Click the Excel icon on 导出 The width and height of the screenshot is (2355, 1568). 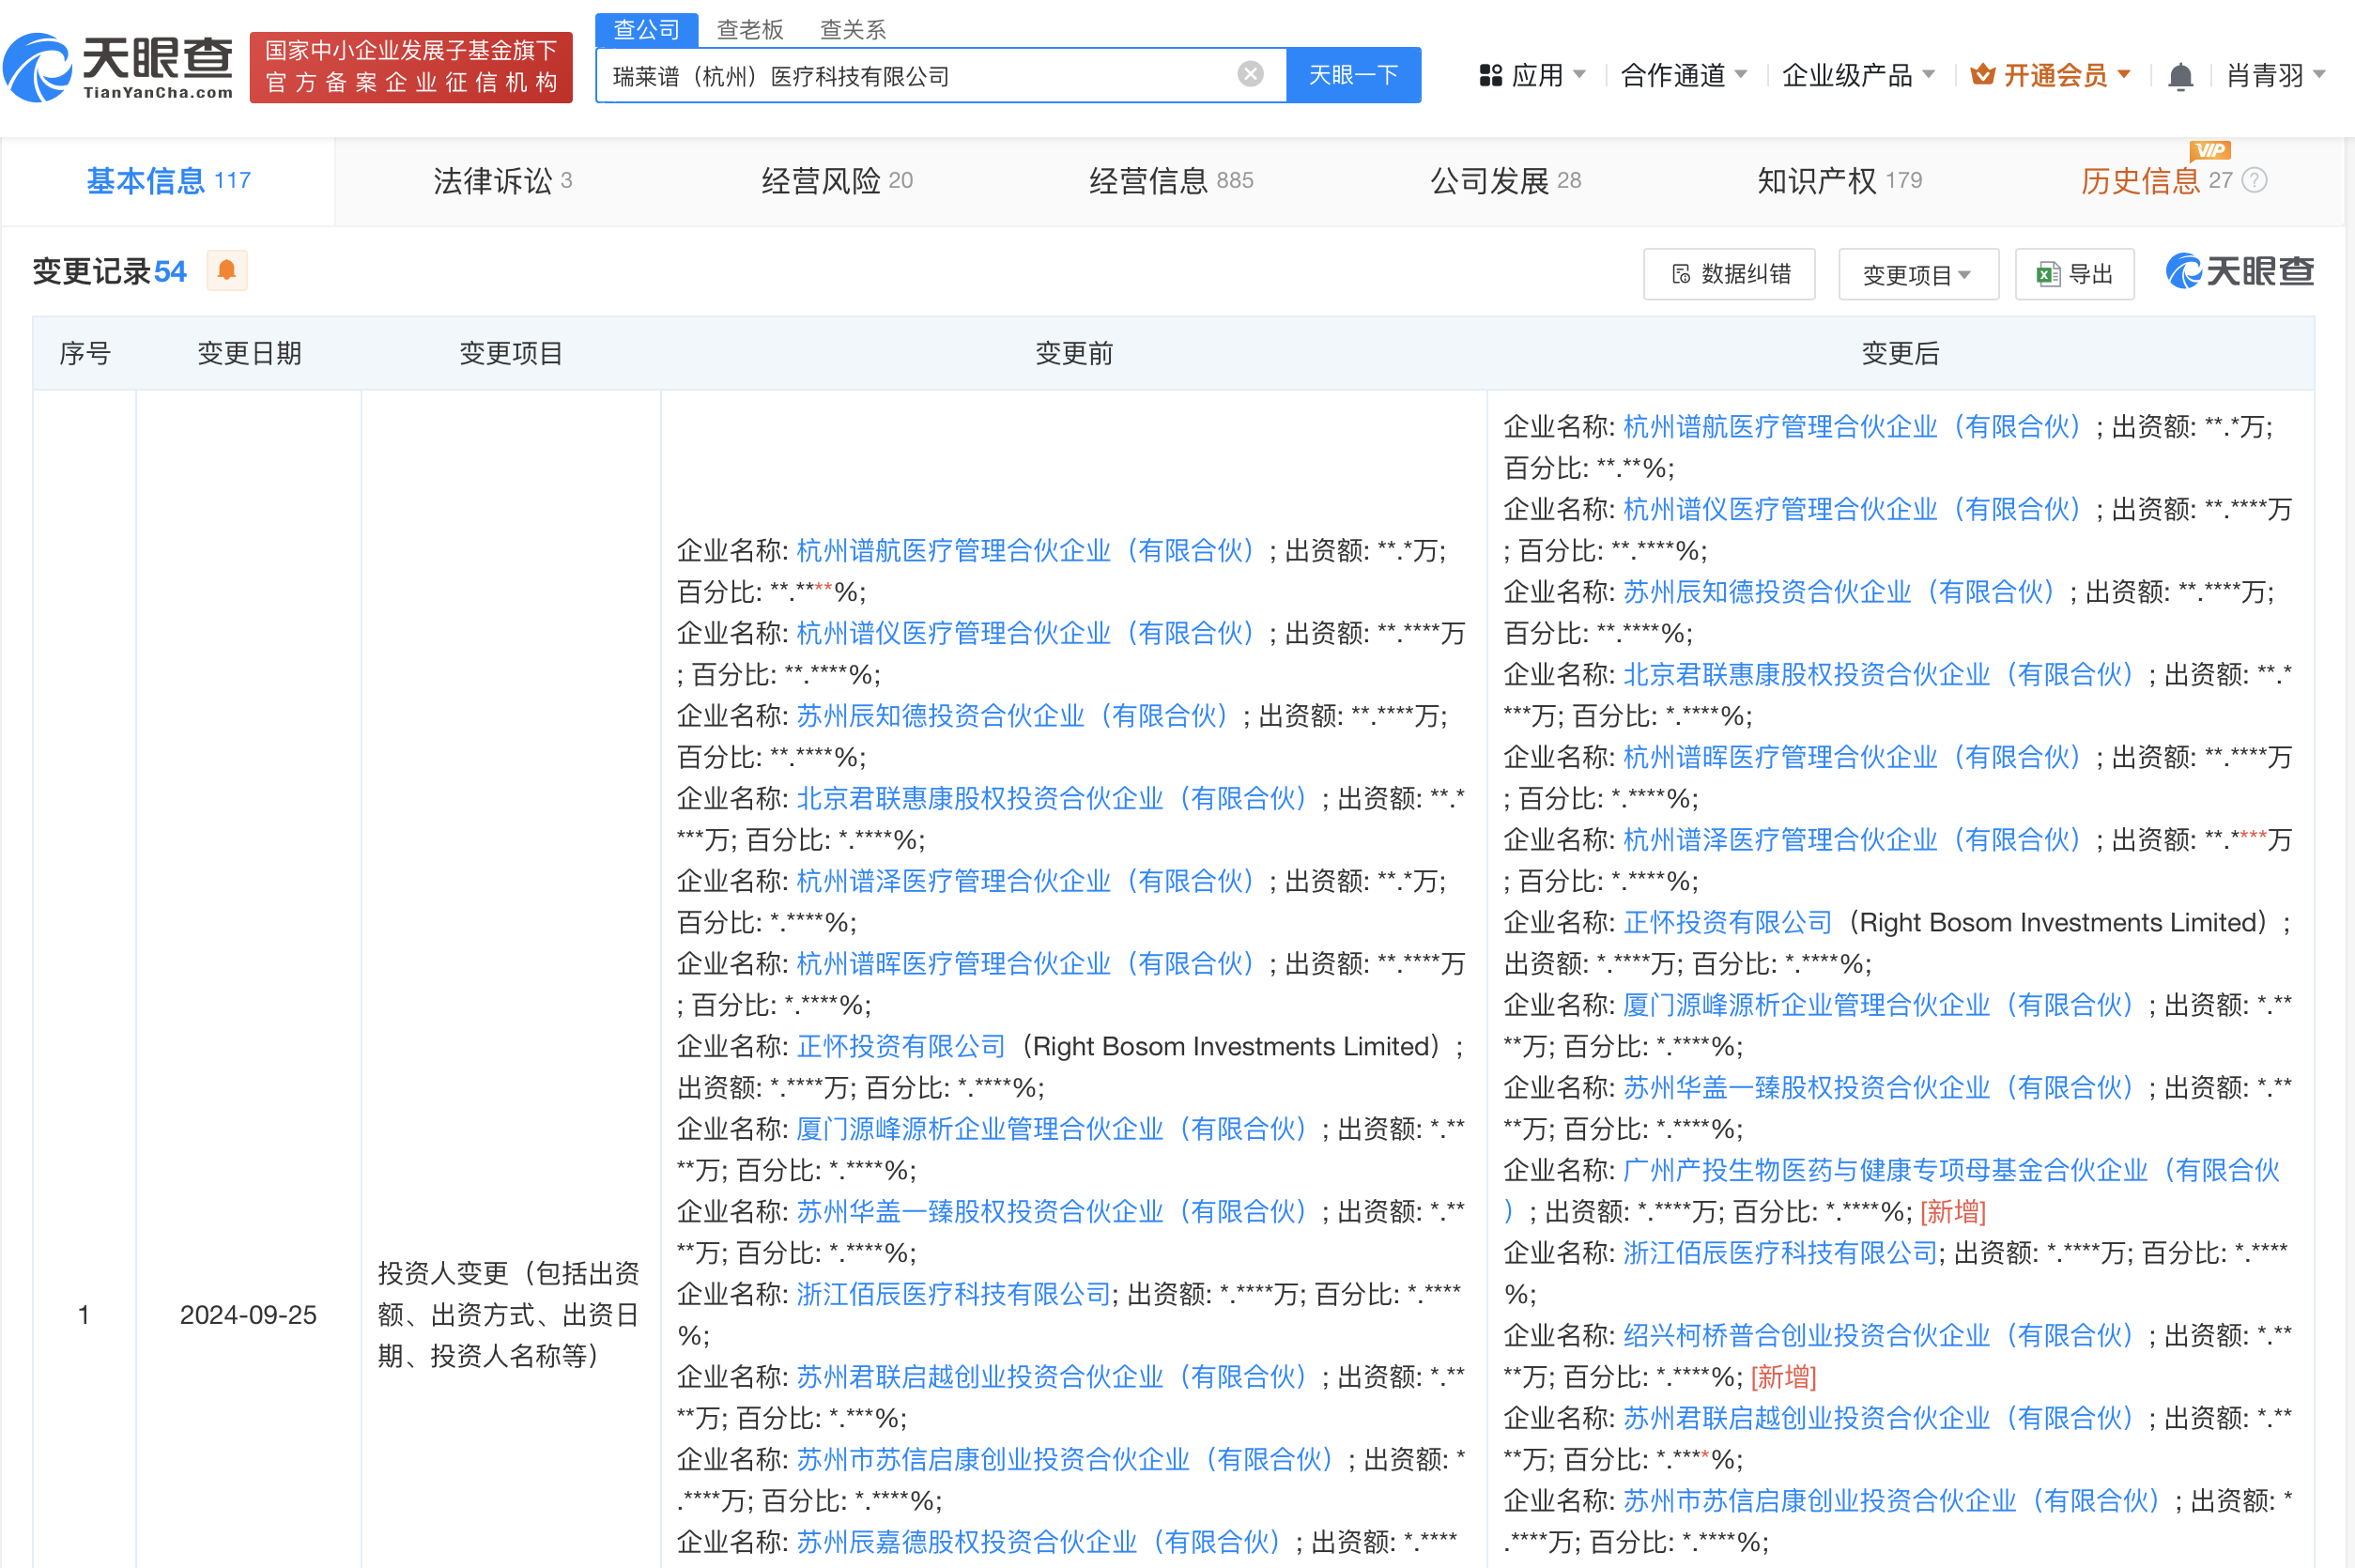[2047, 274]
